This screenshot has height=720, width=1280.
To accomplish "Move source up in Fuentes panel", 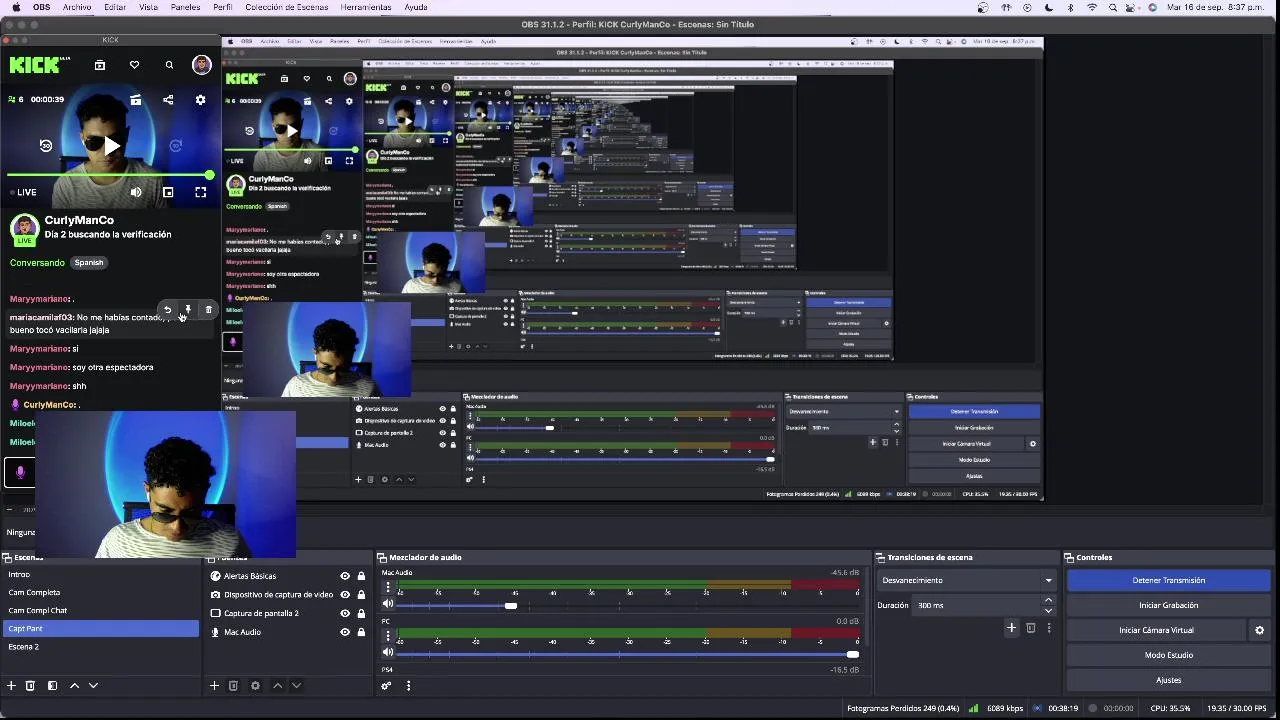I will click(x=277, y=686).
